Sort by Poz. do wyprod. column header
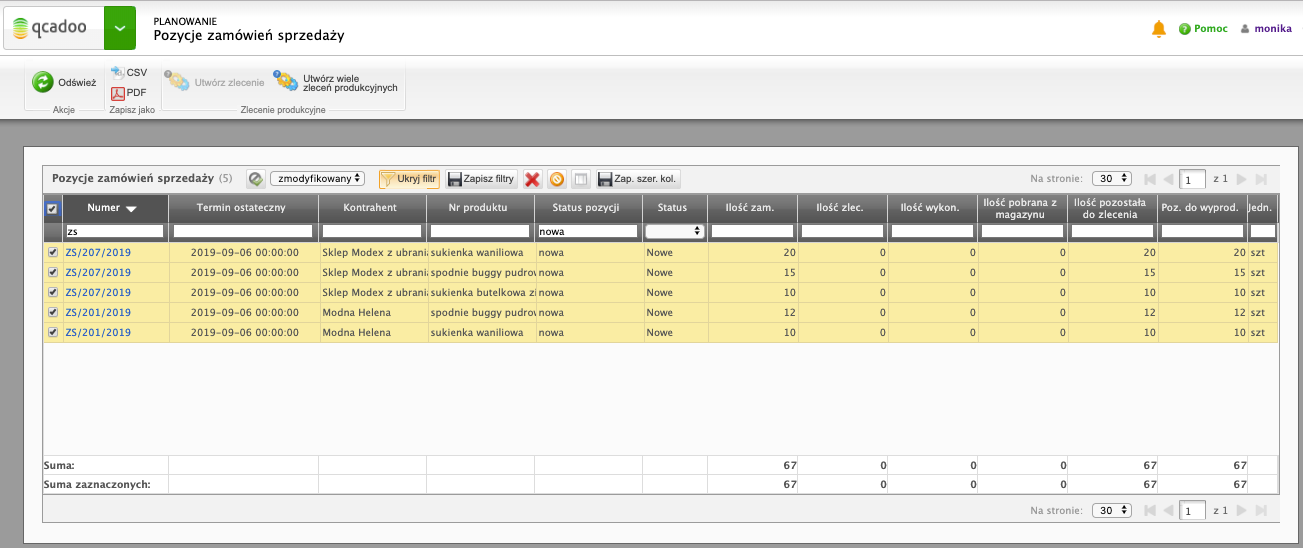This screenshot has width=1303, height=548. pyautogui.click(x=1203, y=208)
